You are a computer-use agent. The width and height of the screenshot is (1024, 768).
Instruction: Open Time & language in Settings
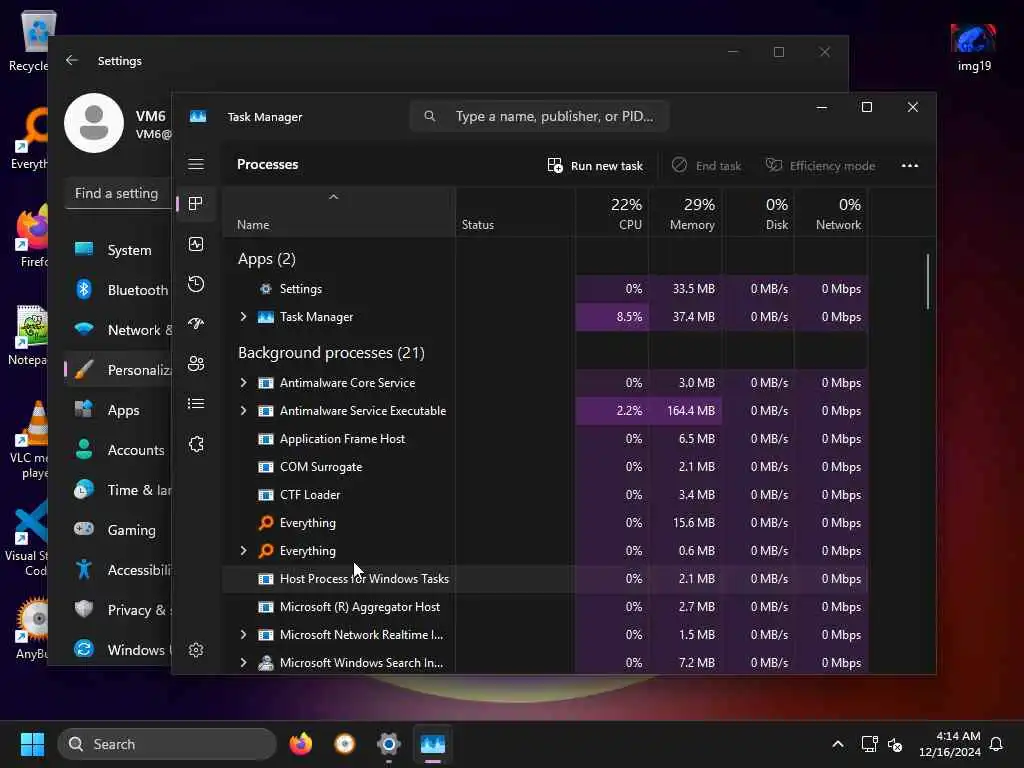coord(118,490)
